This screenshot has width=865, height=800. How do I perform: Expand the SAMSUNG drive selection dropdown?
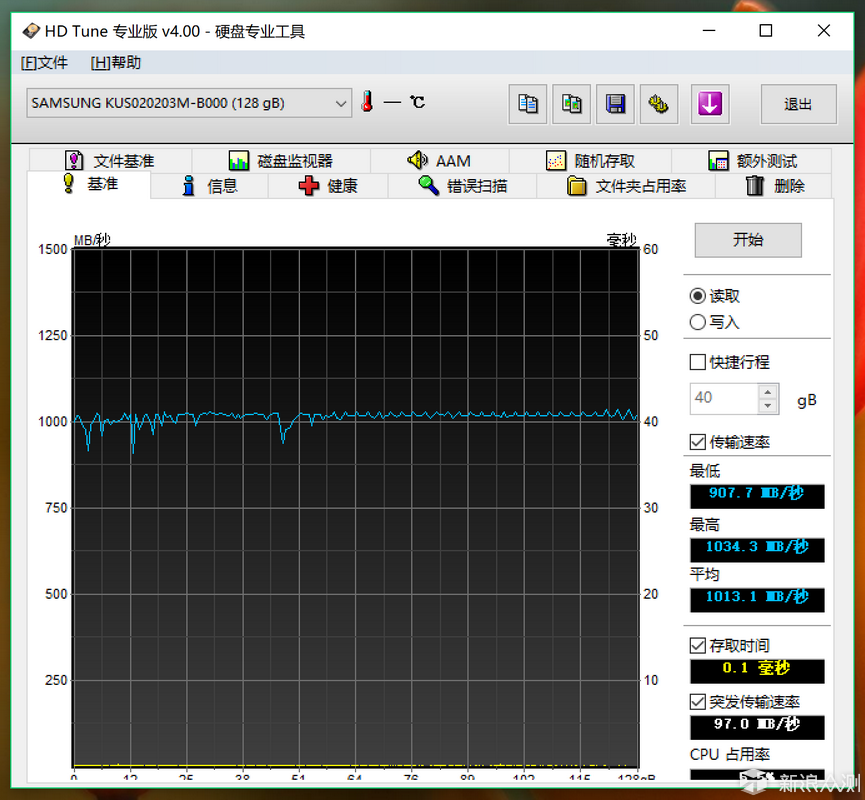click(x=341, y=103)
